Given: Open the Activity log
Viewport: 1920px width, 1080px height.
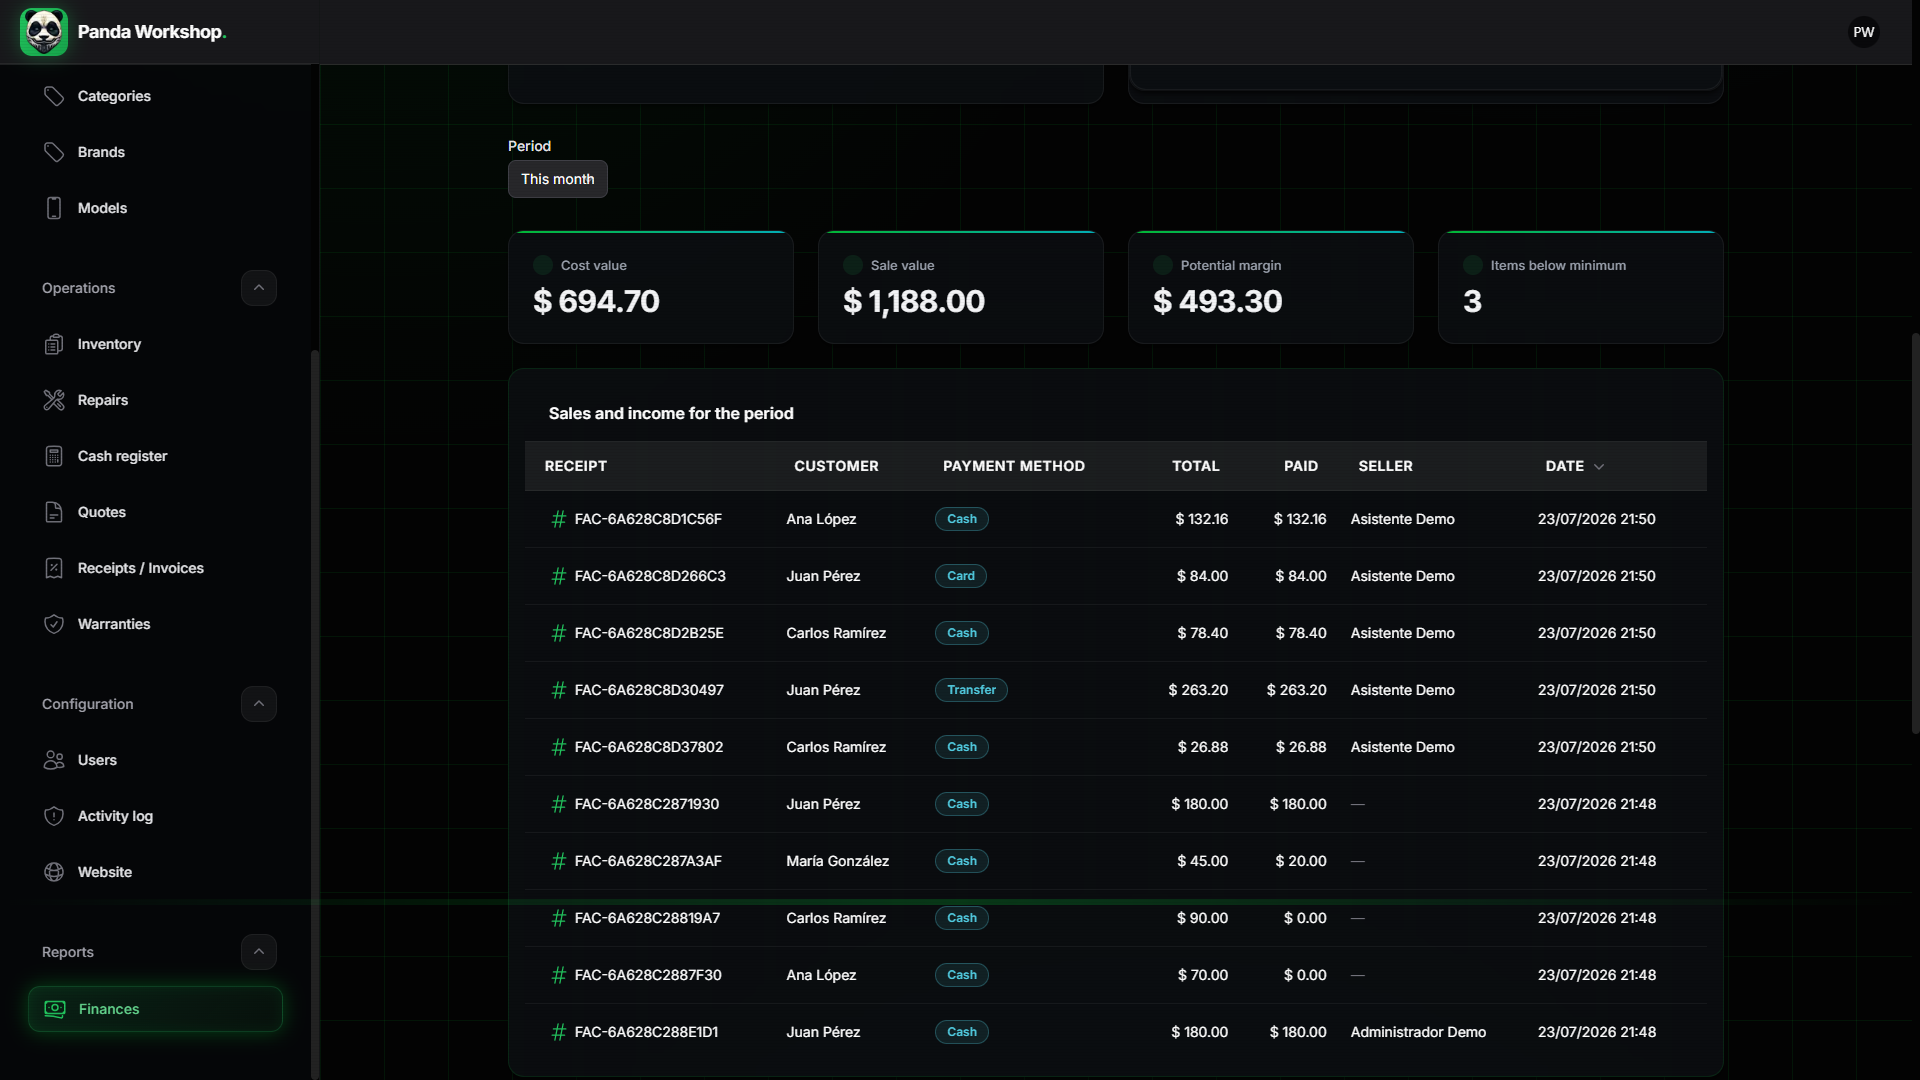Looking at the screenshot, I should (x=155, y=816).
